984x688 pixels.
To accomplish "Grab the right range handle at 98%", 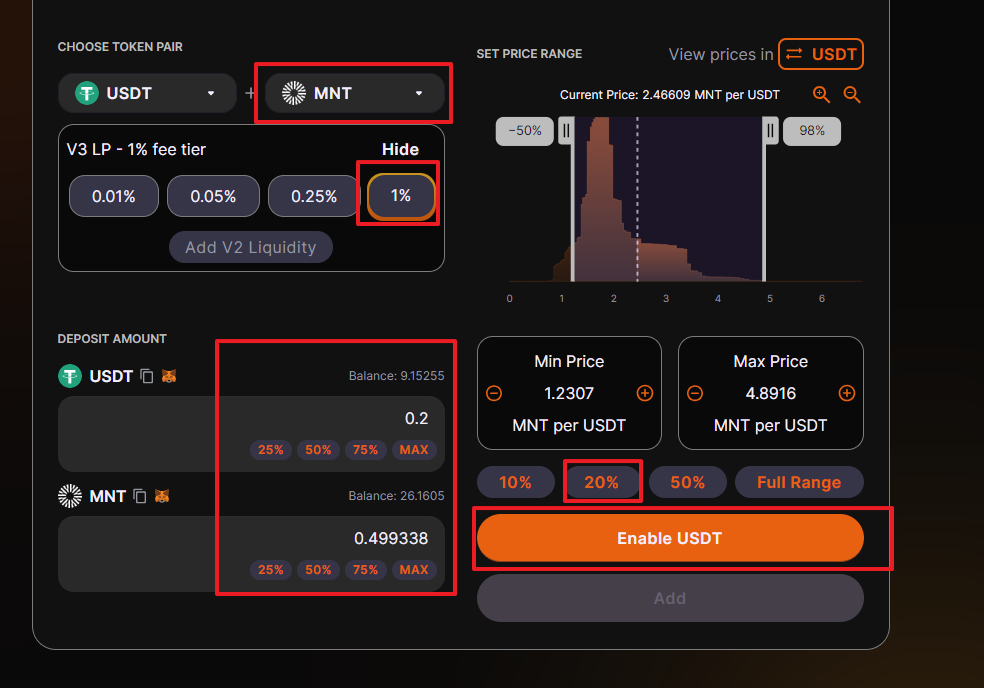I will tap(771, 131).
